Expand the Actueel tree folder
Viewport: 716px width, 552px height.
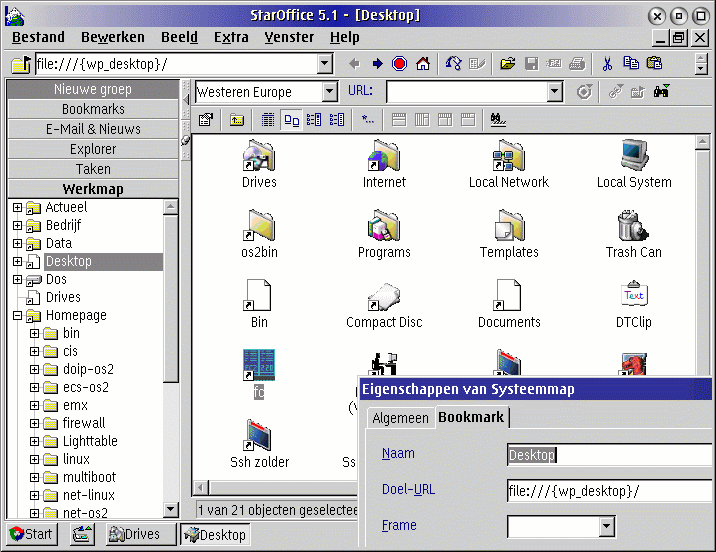[17, 207]
